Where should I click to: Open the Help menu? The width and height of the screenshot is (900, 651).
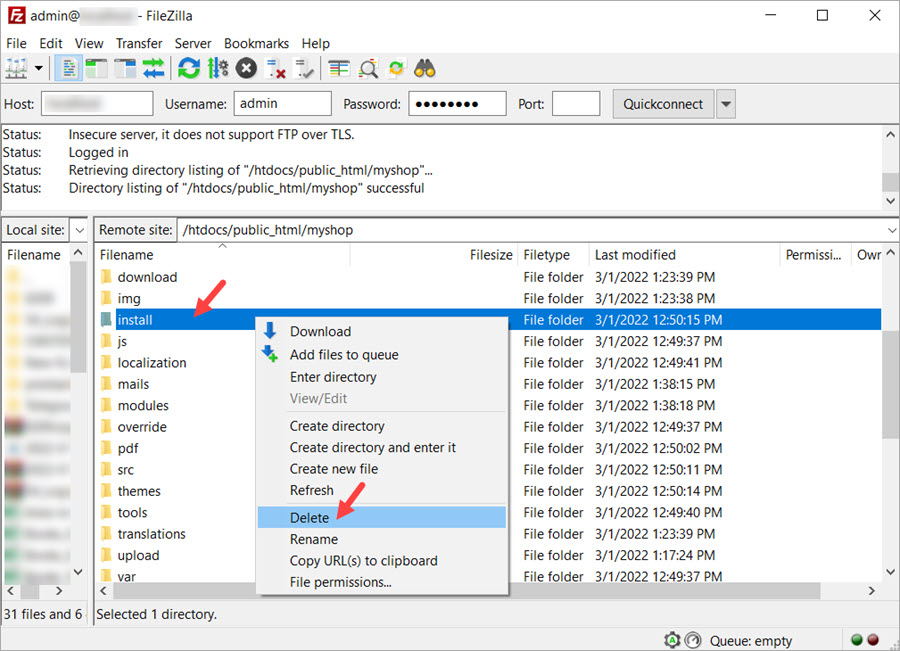pyautogui.click(x=316, y=44)
